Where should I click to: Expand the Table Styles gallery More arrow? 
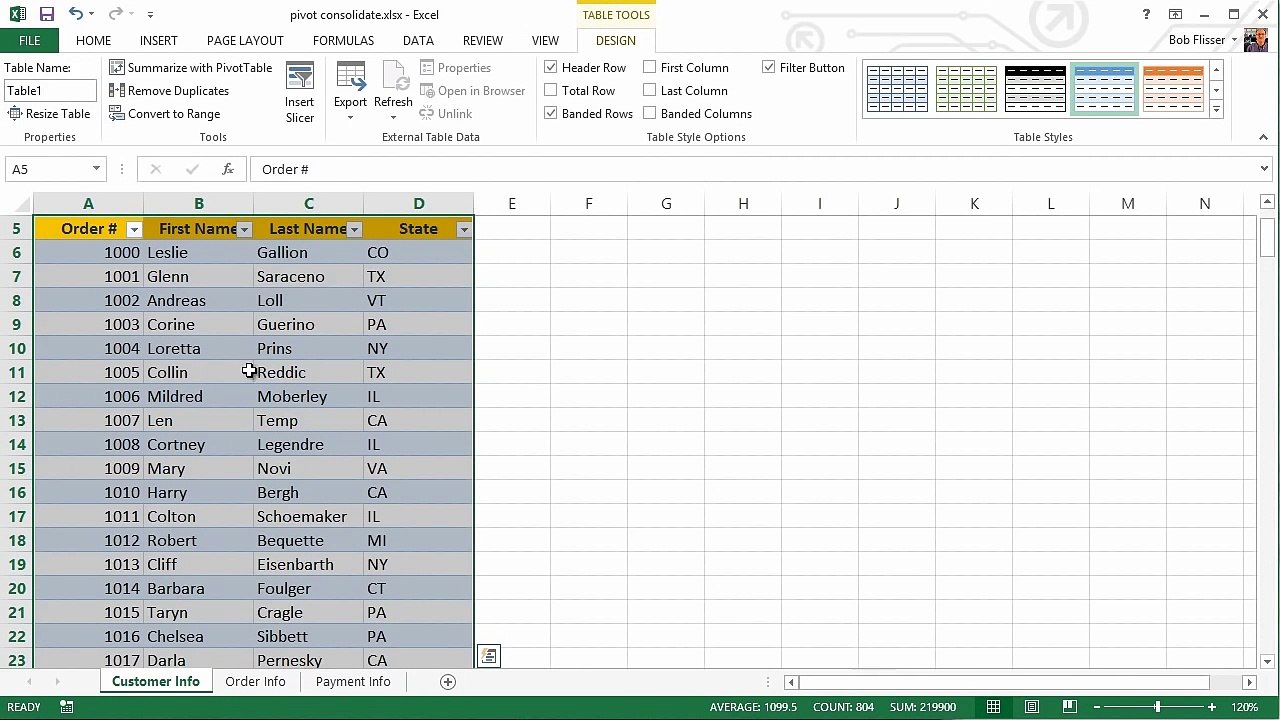coord(1216,110)
